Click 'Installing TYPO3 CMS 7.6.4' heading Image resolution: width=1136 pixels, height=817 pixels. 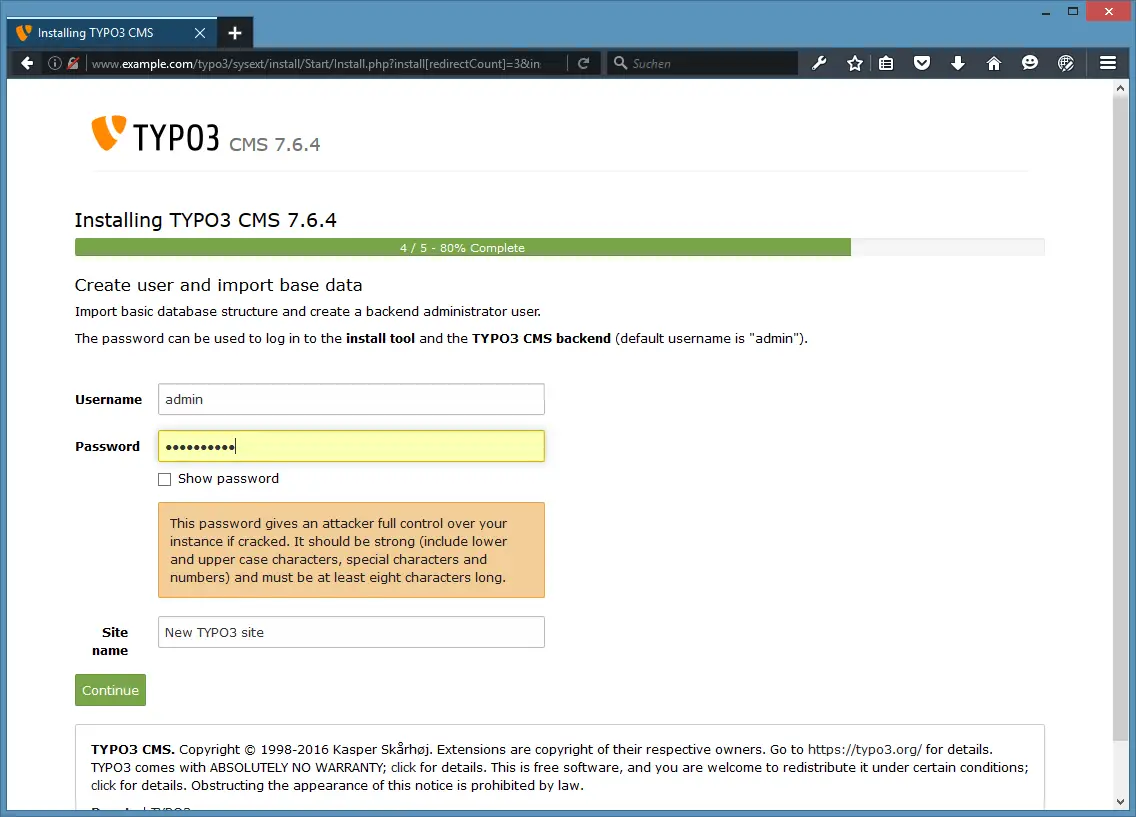pyautogui.click(x=206, y=220)
